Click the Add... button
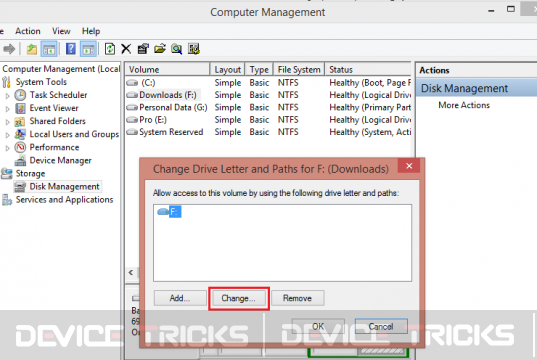 coord(180,298)
